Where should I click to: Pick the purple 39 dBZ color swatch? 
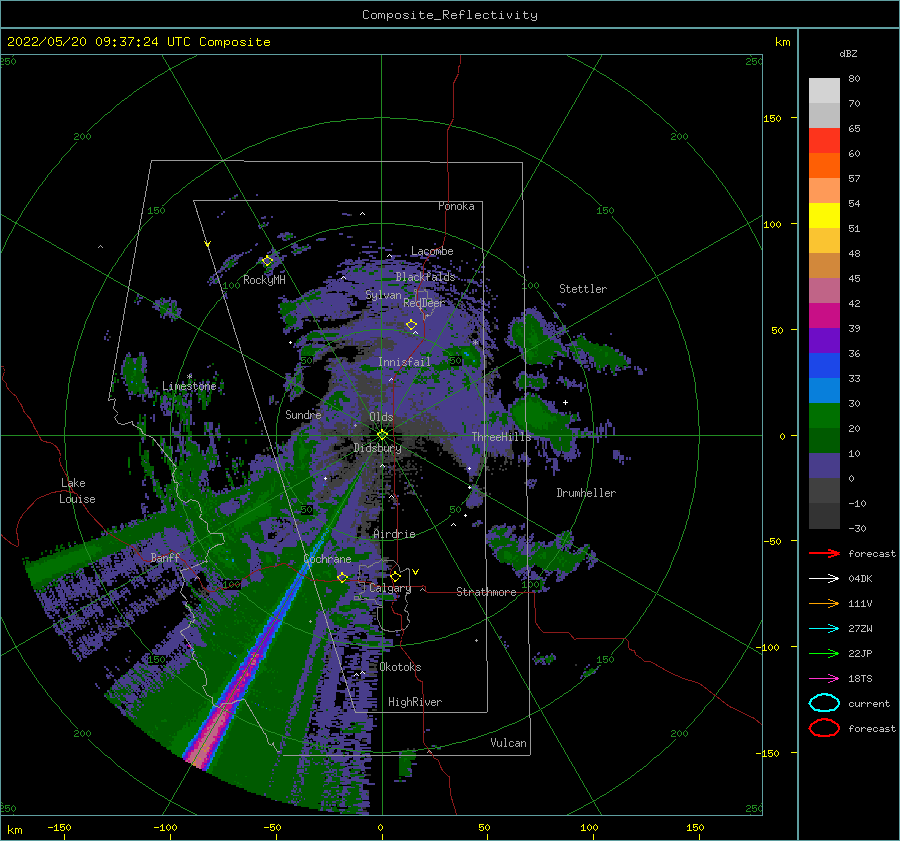pyautogui.click(x=824, y=340)
